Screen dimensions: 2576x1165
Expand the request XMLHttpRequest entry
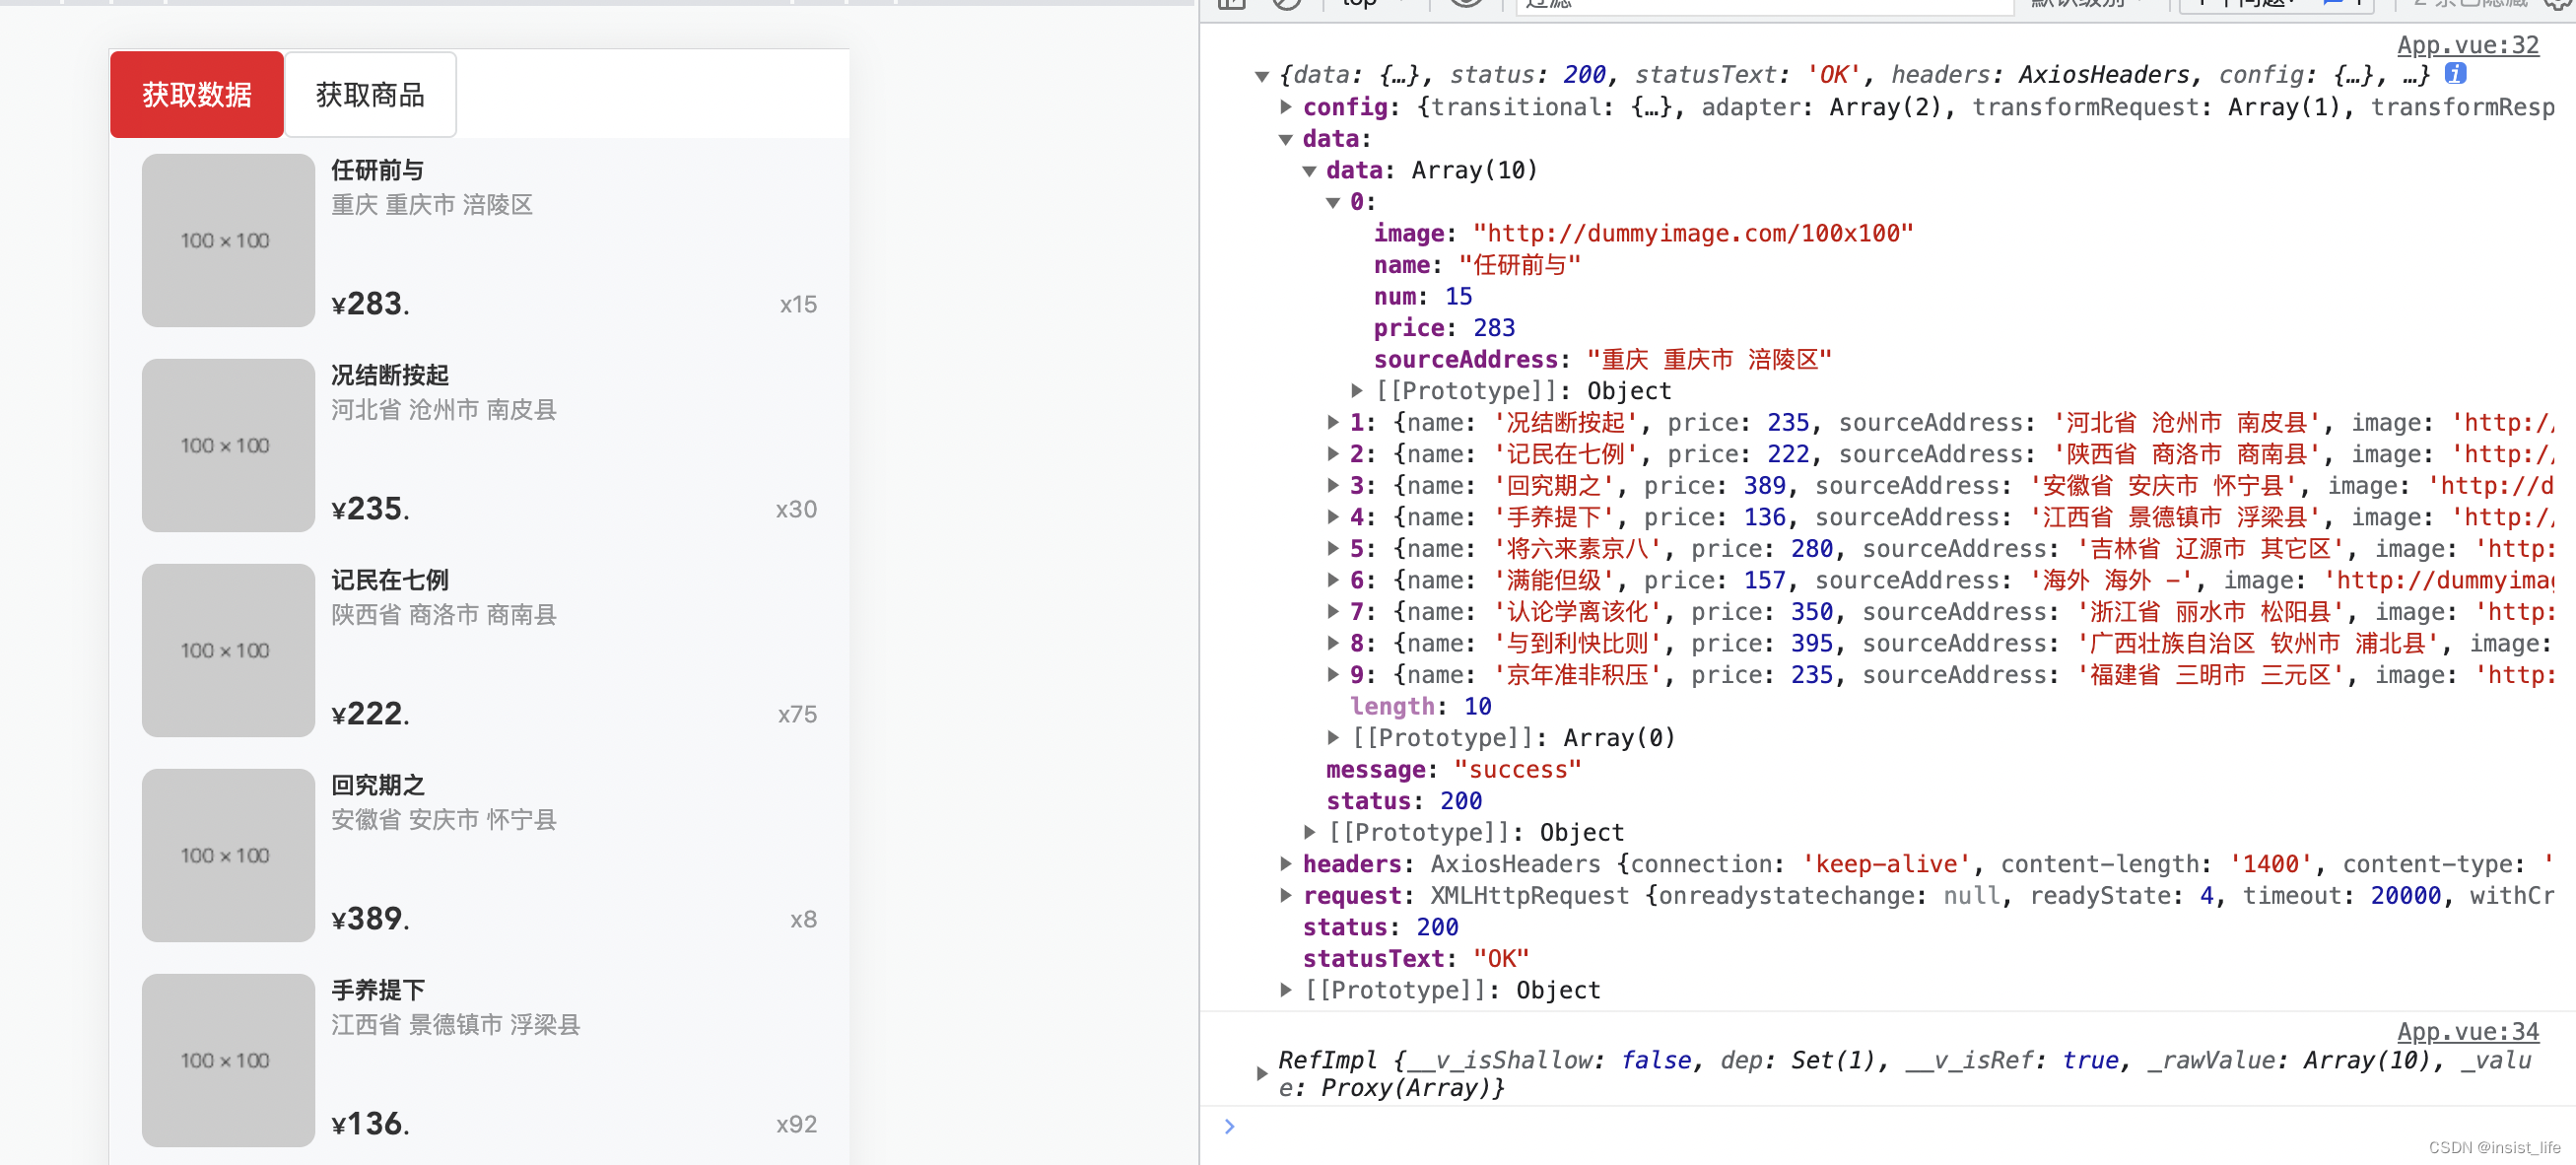1286,896
